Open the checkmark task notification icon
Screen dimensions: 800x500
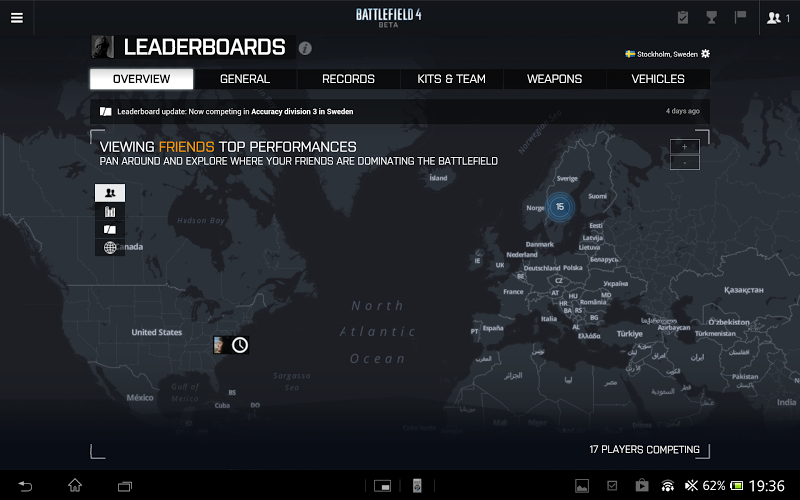[612, 486]
